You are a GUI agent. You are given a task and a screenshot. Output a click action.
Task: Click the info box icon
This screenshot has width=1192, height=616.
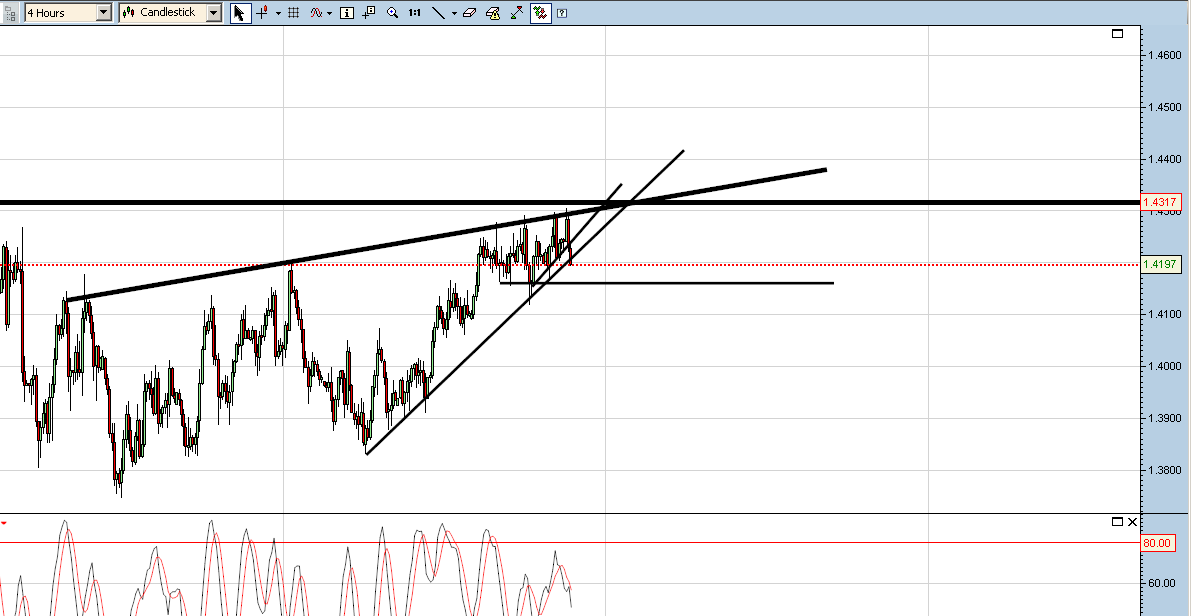pyautogui.click(x=347, y=13)
